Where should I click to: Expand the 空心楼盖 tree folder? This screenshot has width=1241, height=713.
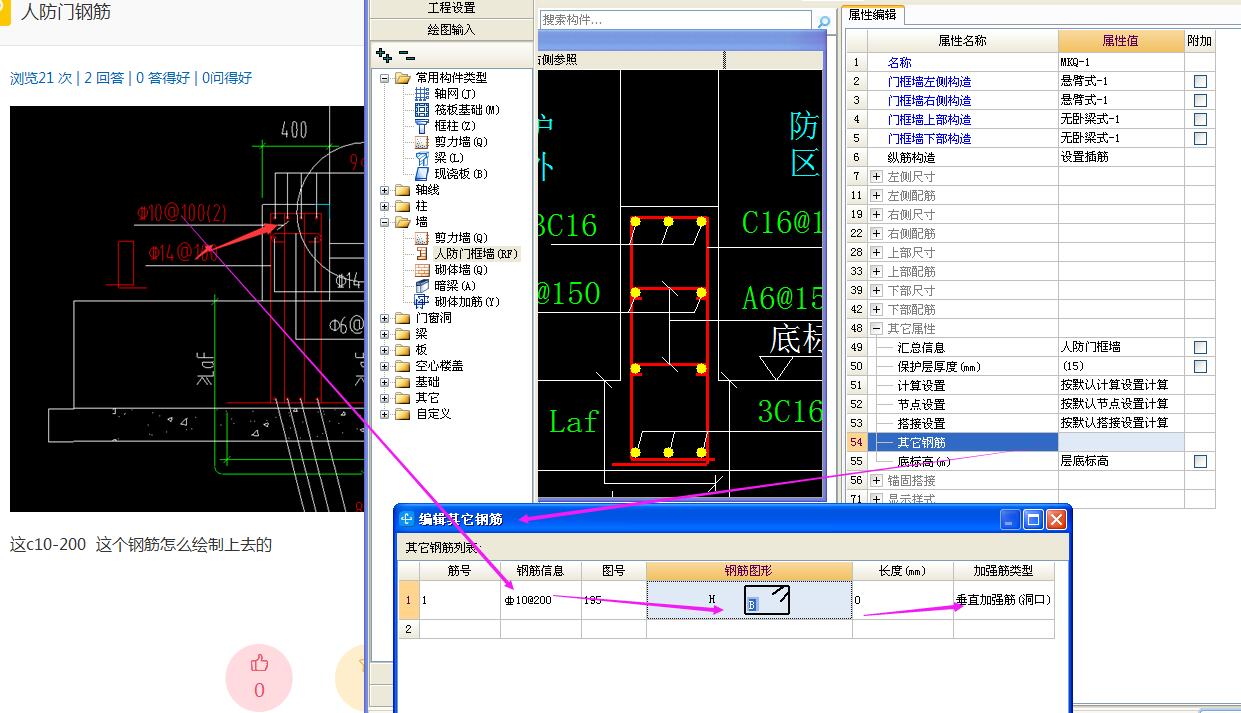[x=385, y=366]
